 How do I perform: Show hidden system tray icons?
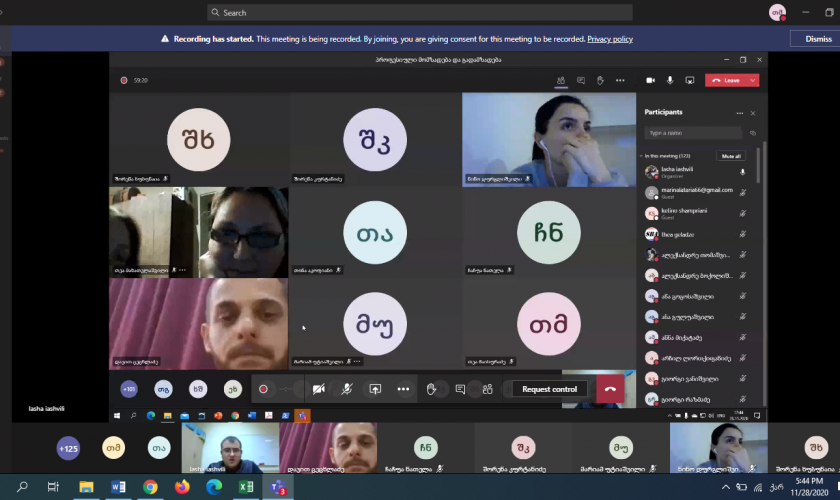(725, 487)
